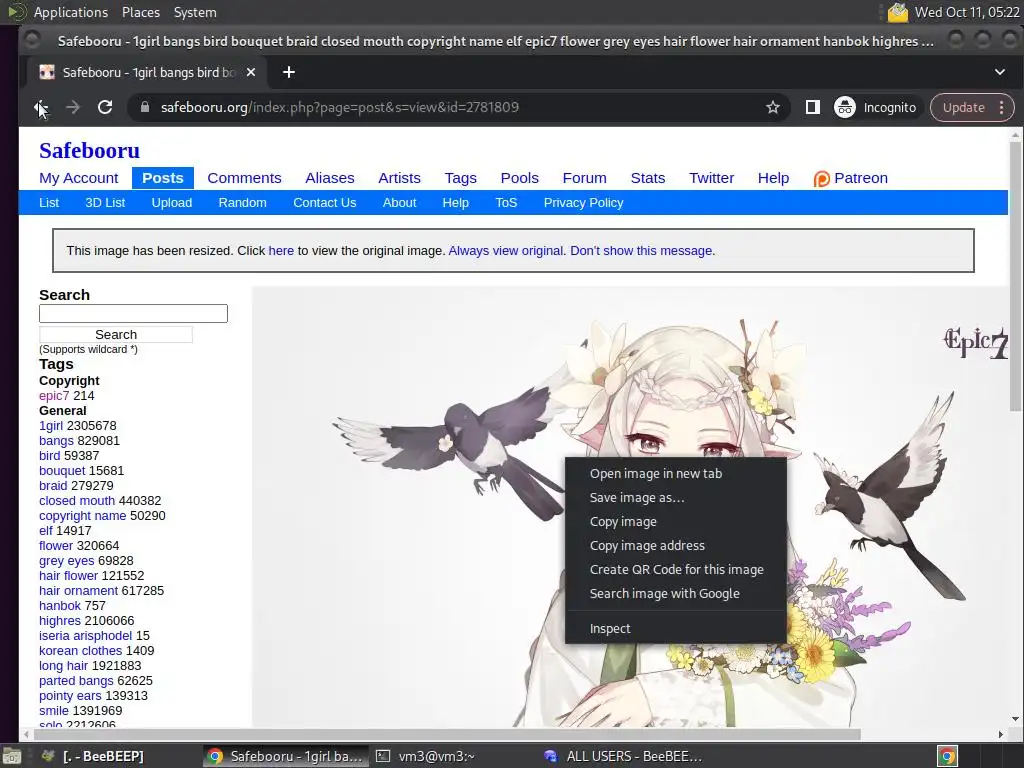The height and width of the screenshot is (768, 1024).
Task: Click the 3D List submenu link
Action: (105, 202)
